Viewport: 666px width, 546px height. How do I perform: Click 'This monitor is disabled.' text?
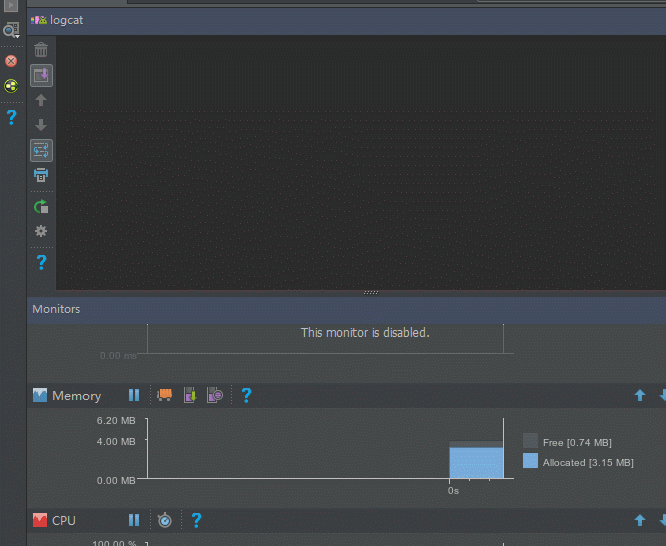(x=365, y=332)
